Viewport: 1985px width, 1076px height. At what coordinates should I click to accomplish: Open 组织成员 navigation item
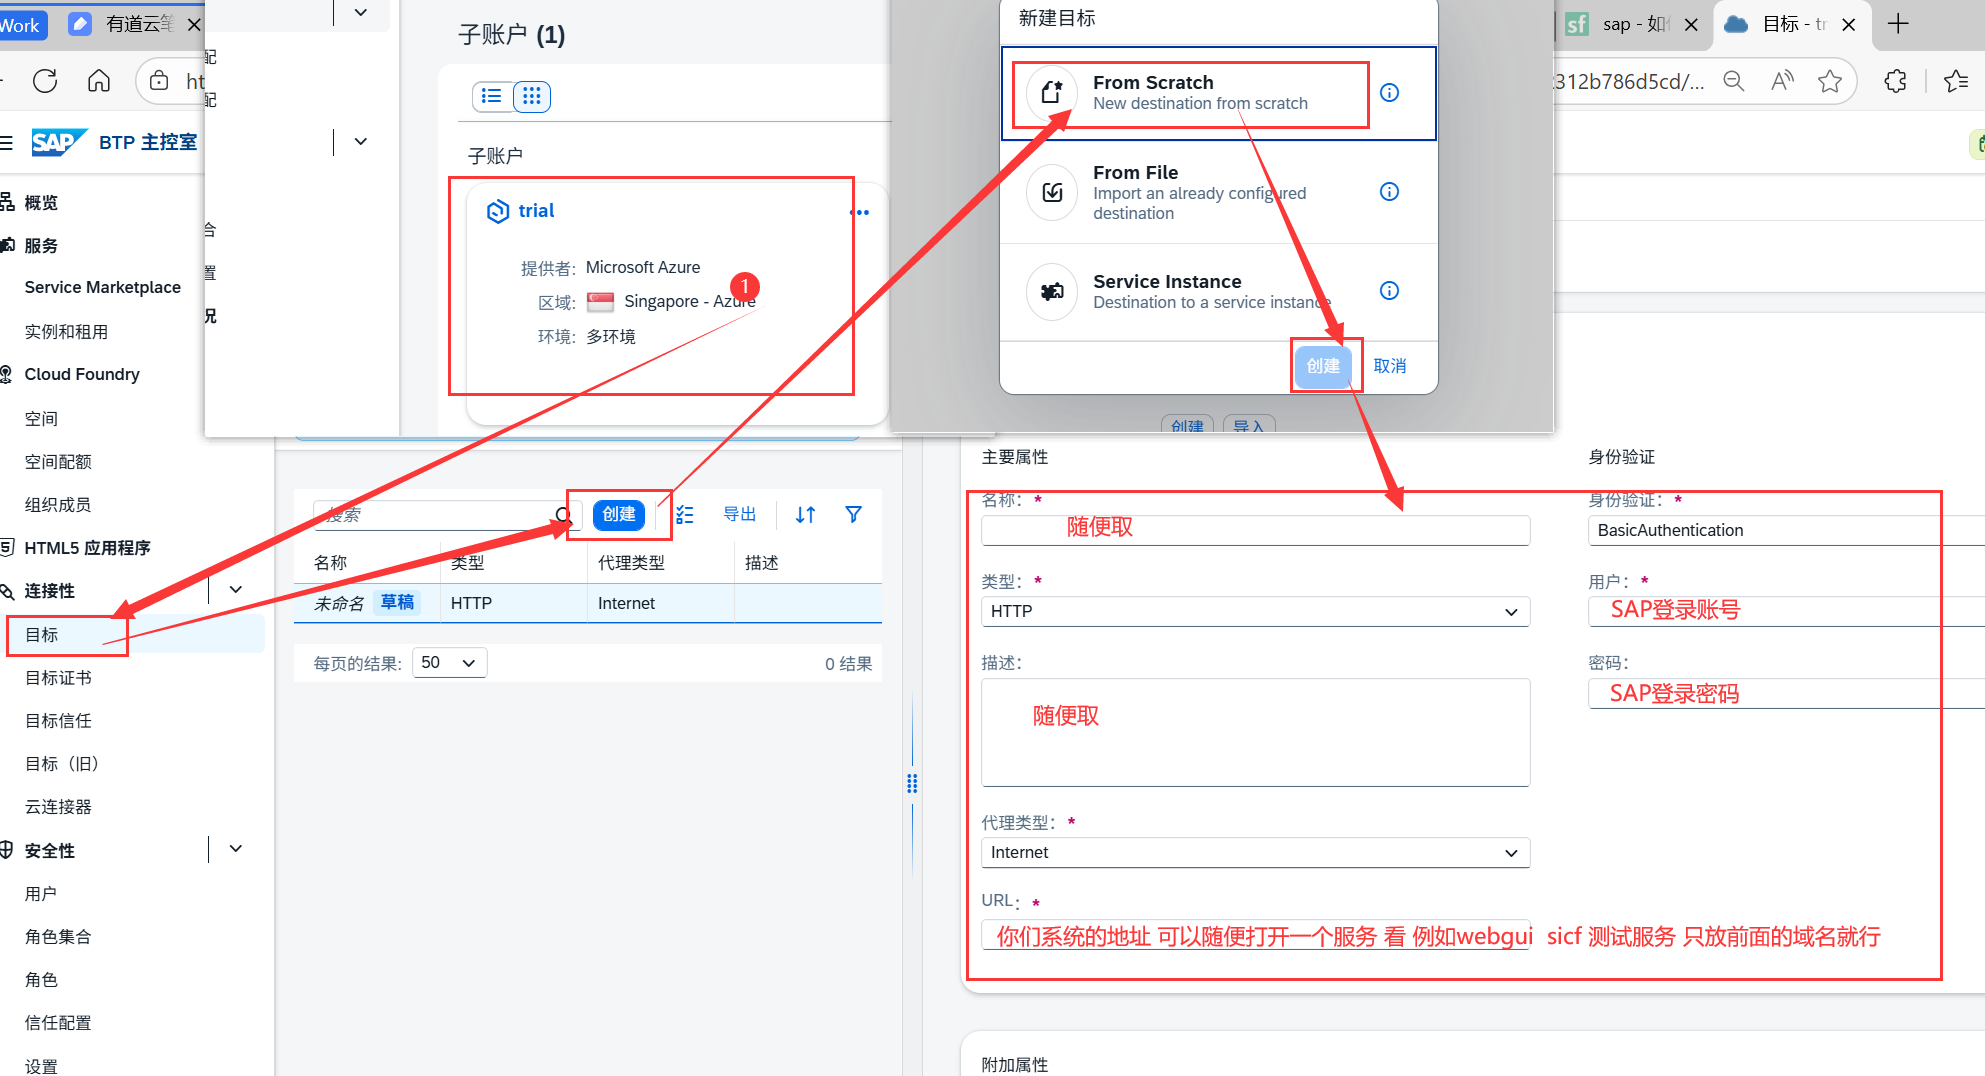click(58, 505)
